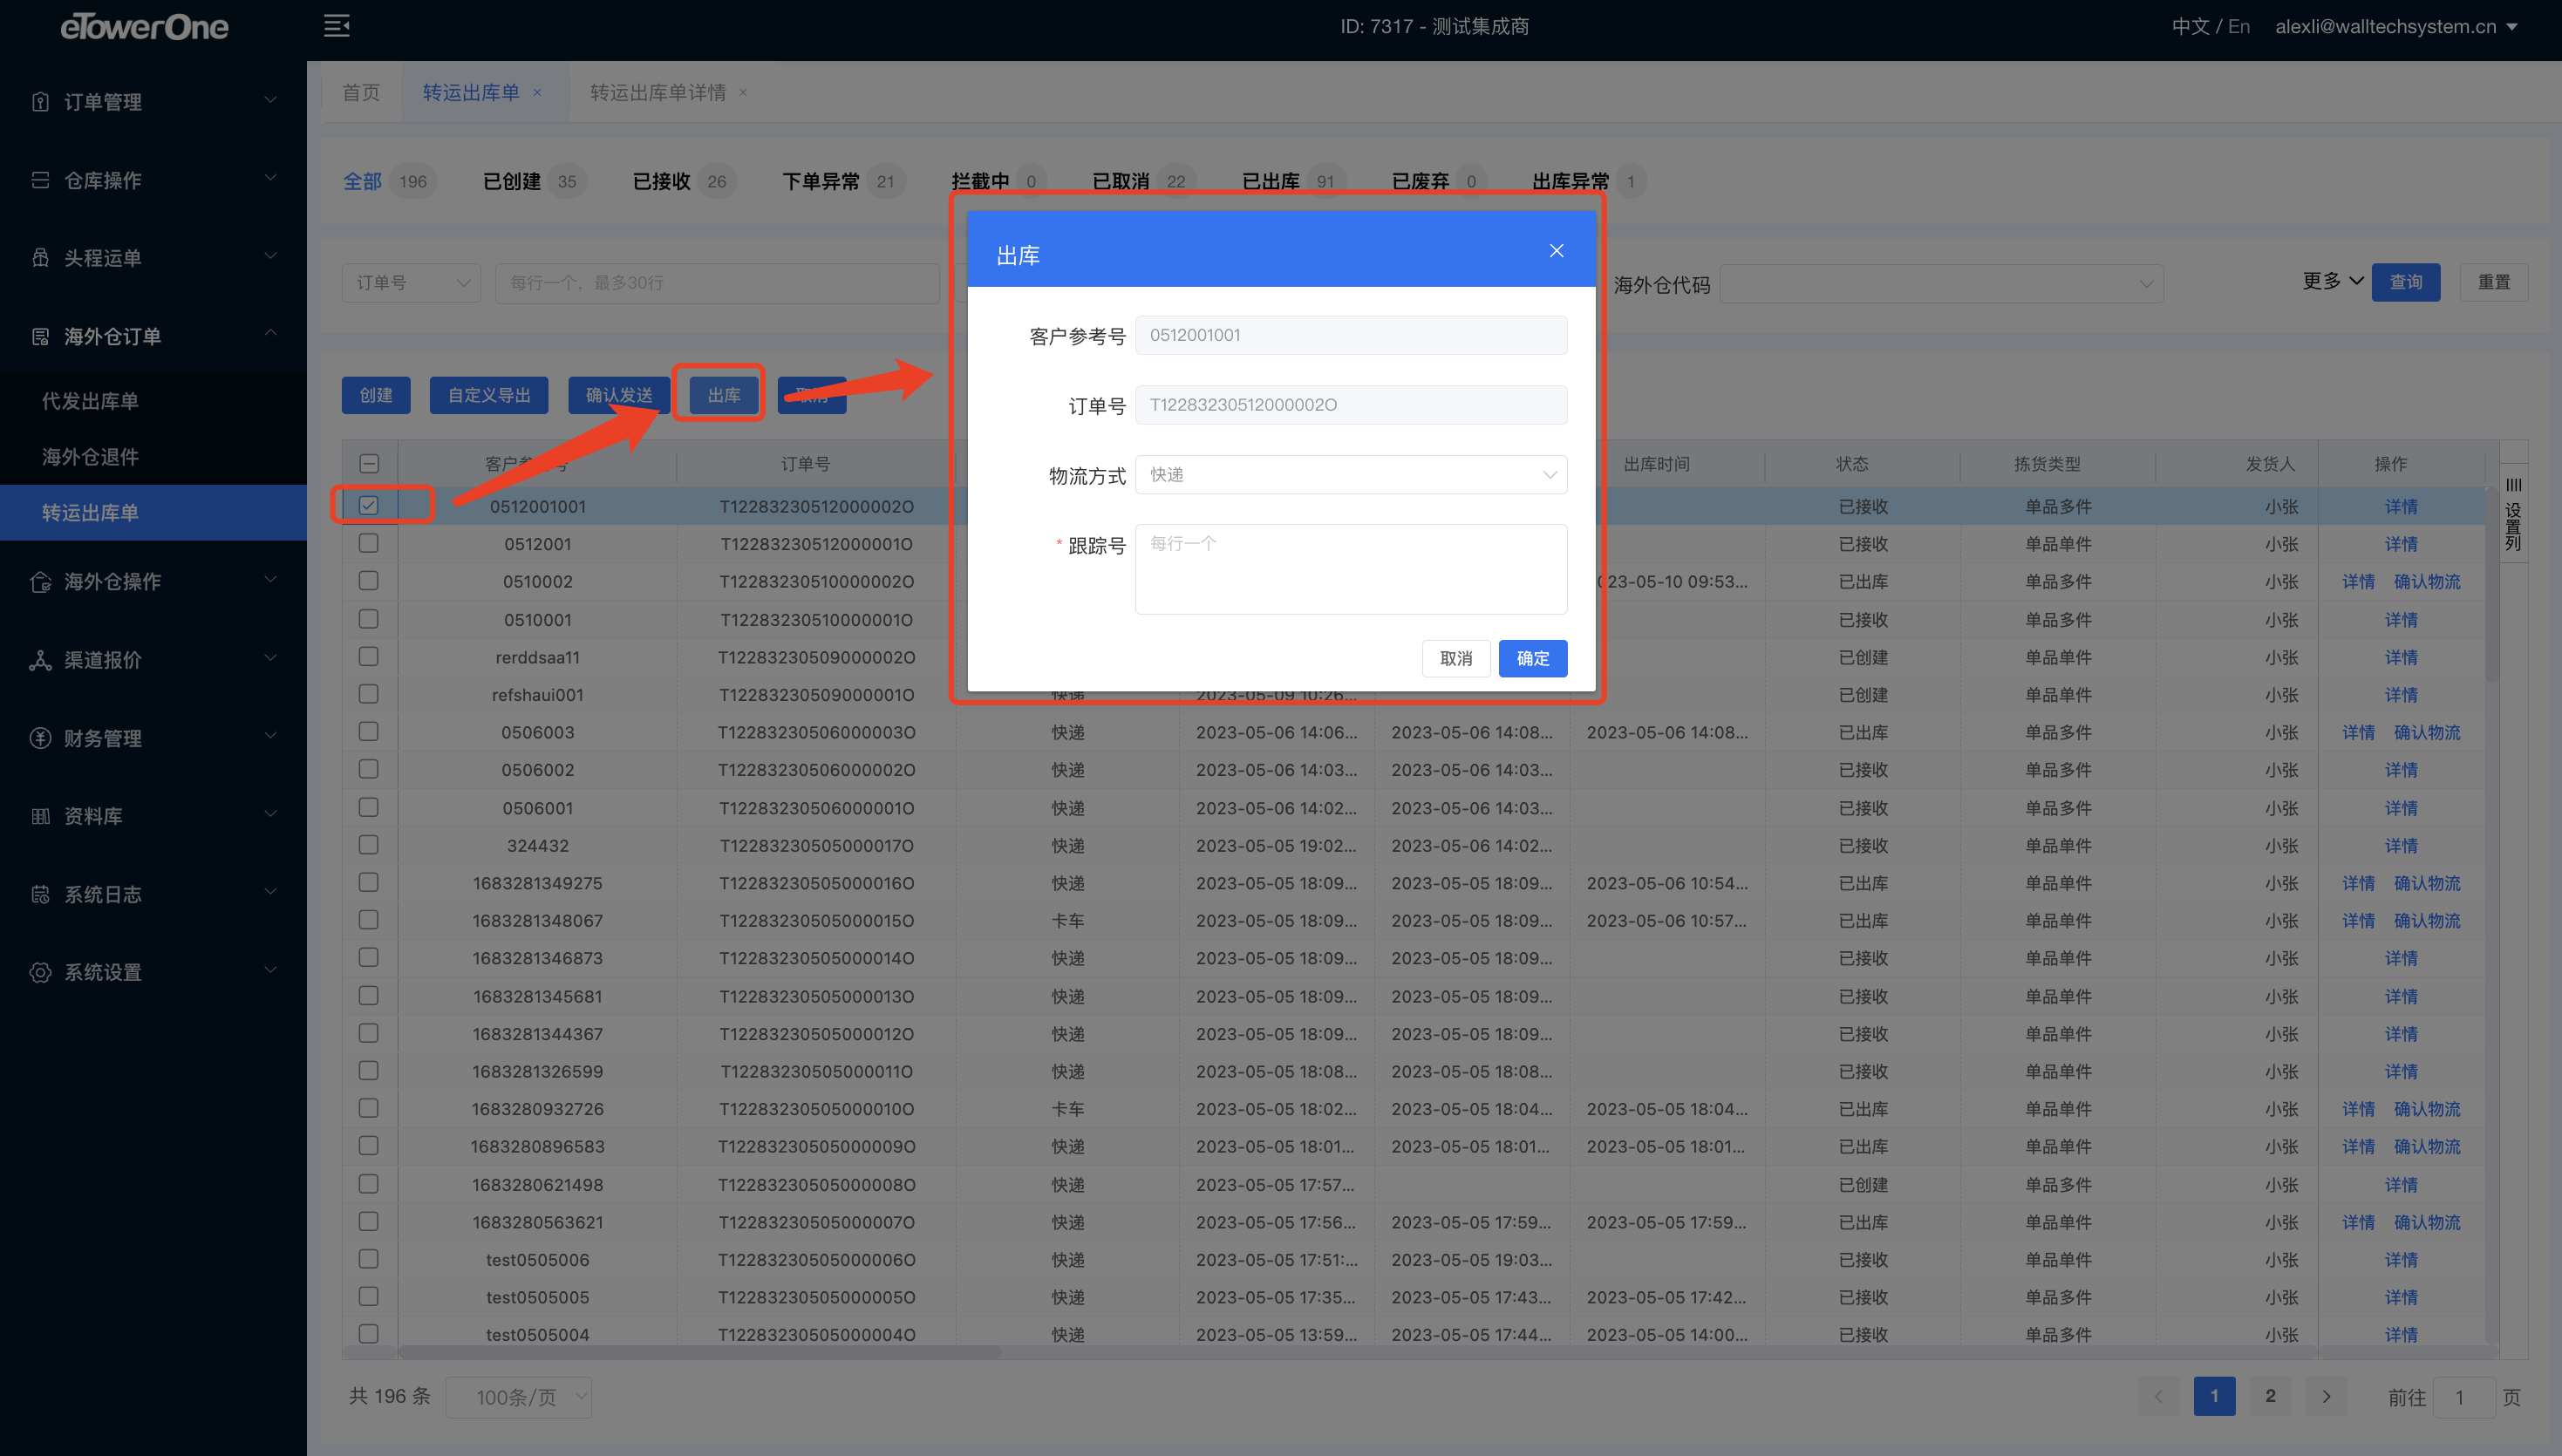The height and width of the screenshot is (1456, 2562).
Task: Click the 自定义导出 button
Action: pyautogui.click(x=489, y=395)
